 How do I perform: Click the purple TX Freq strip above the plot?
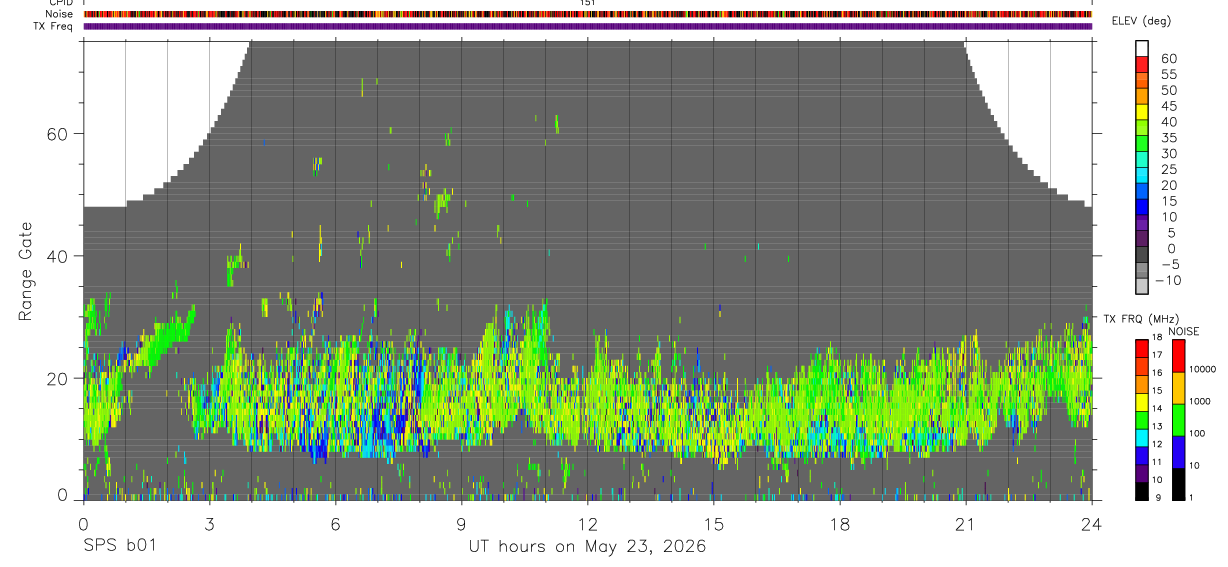[587, 26]
